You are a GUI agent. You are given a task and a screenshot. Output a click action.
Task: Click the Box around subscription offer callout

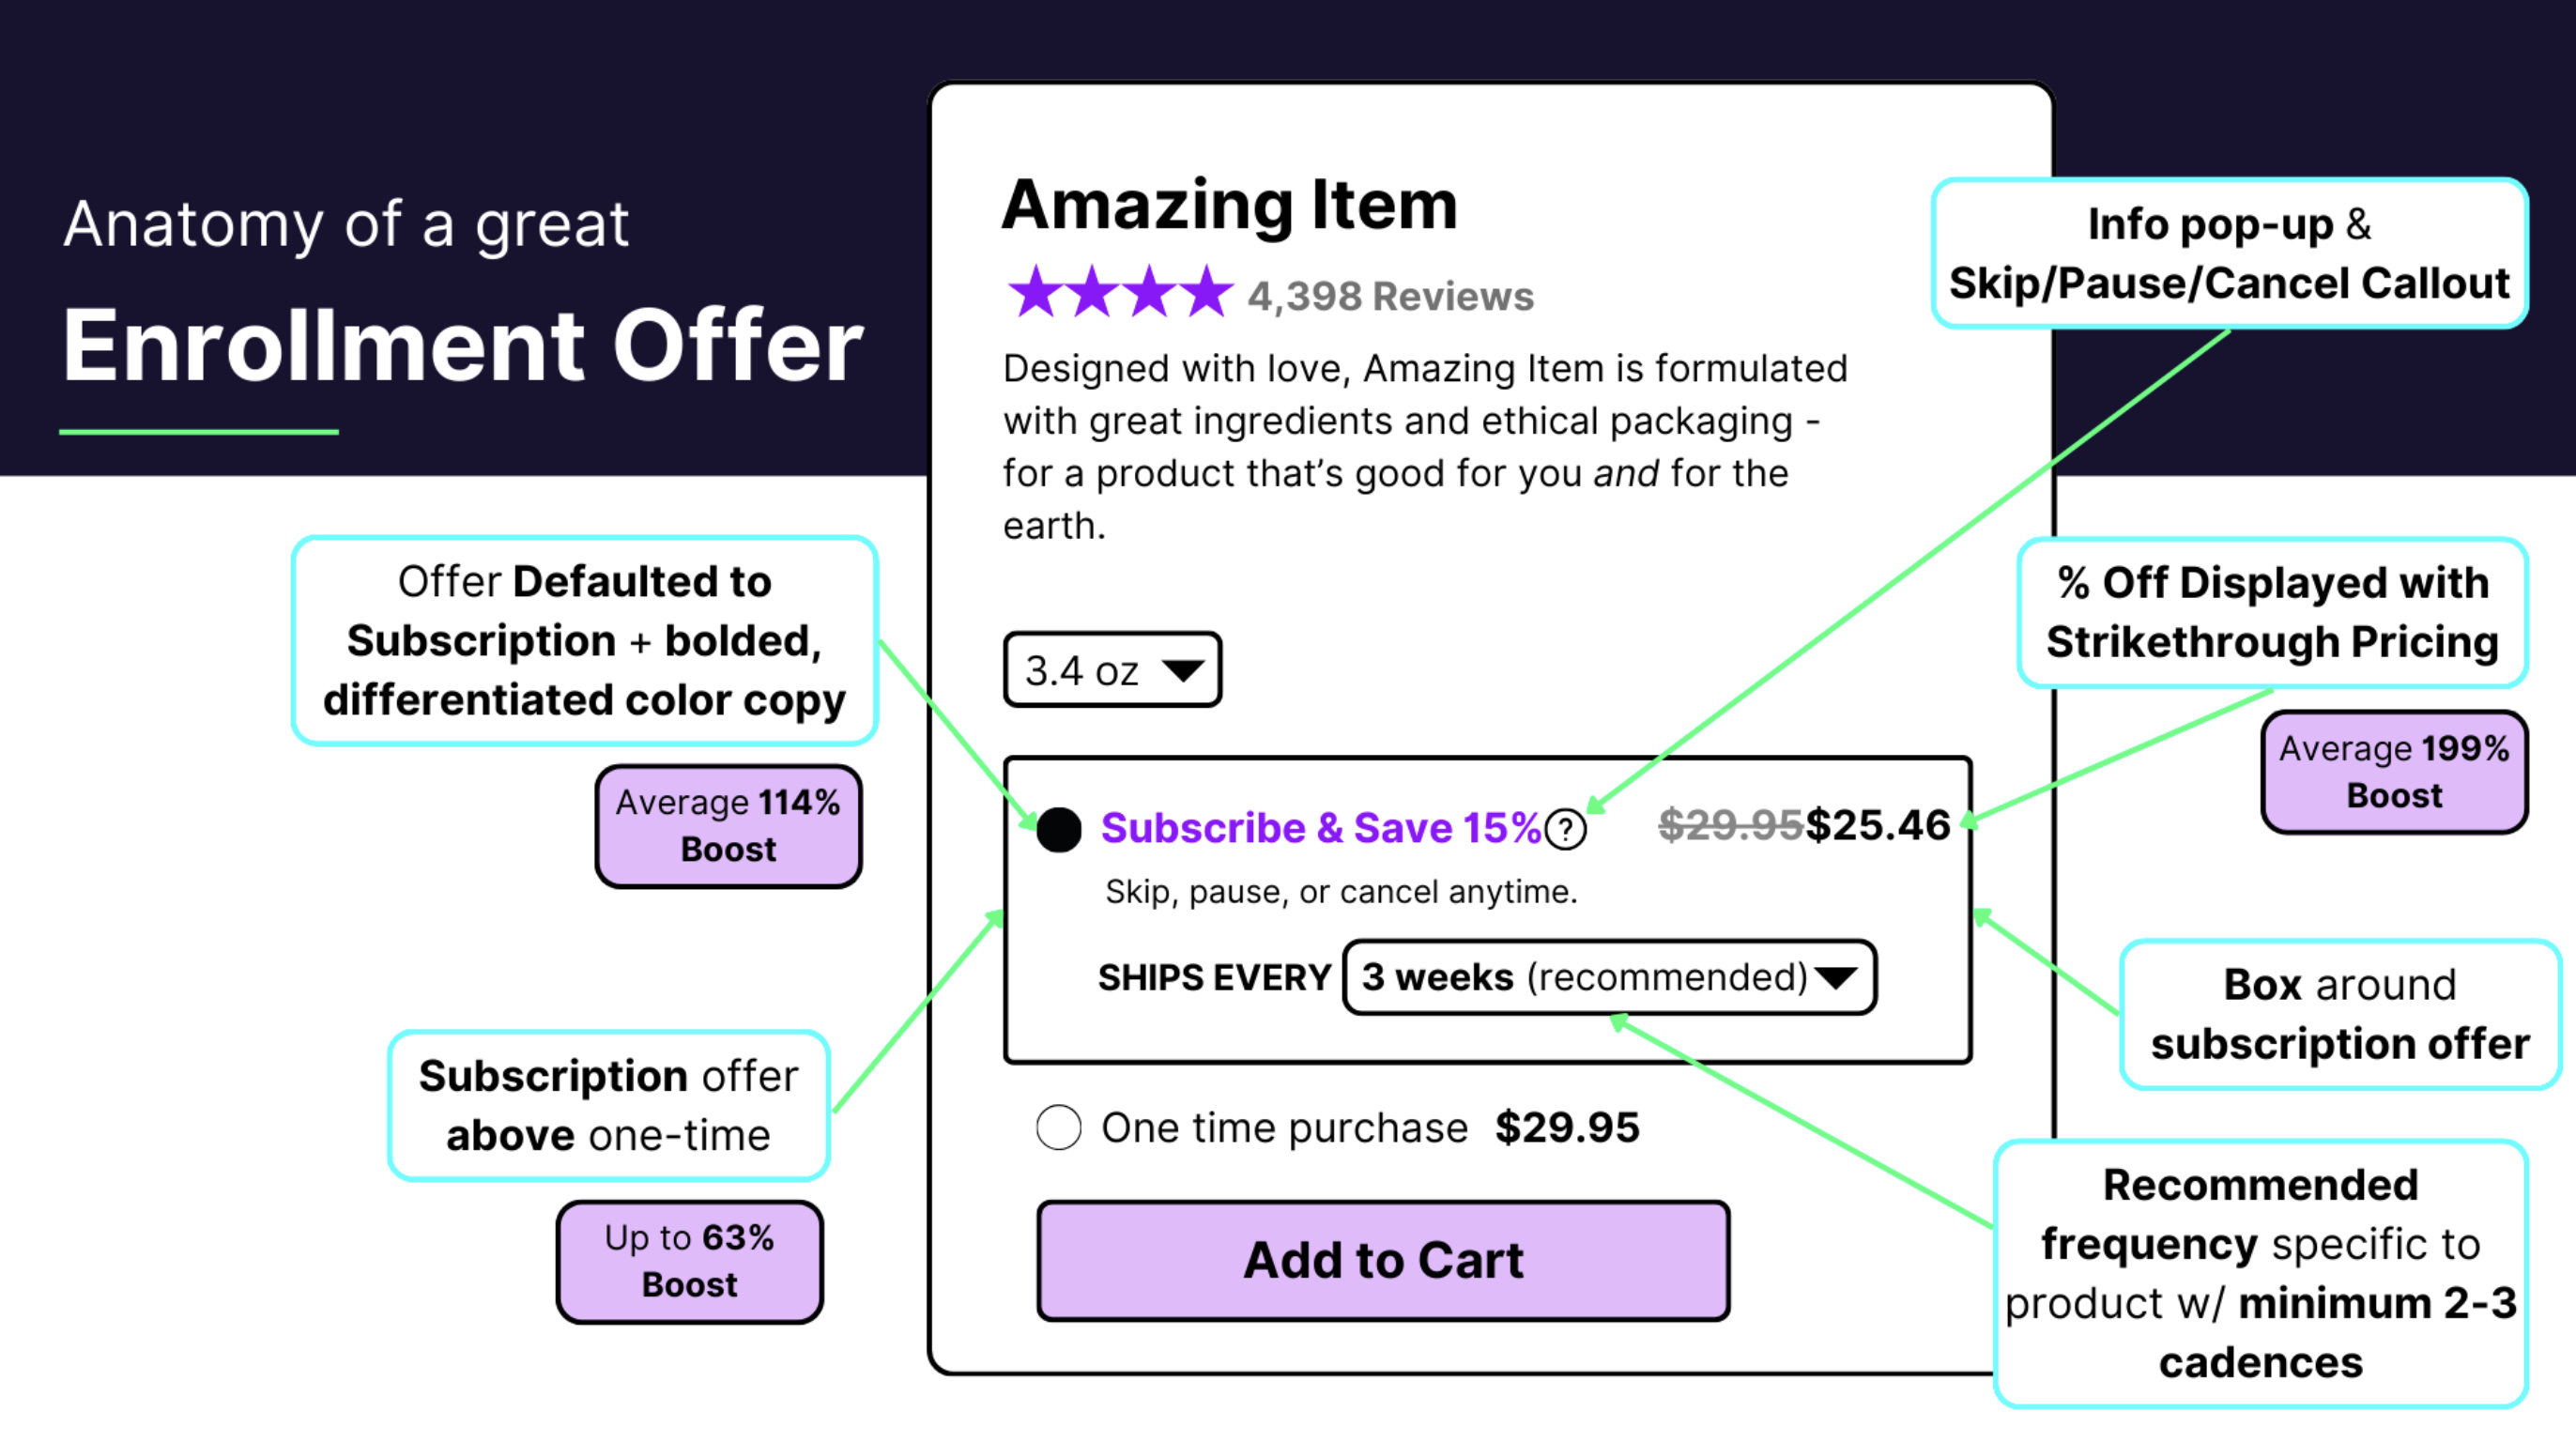2339,1014
